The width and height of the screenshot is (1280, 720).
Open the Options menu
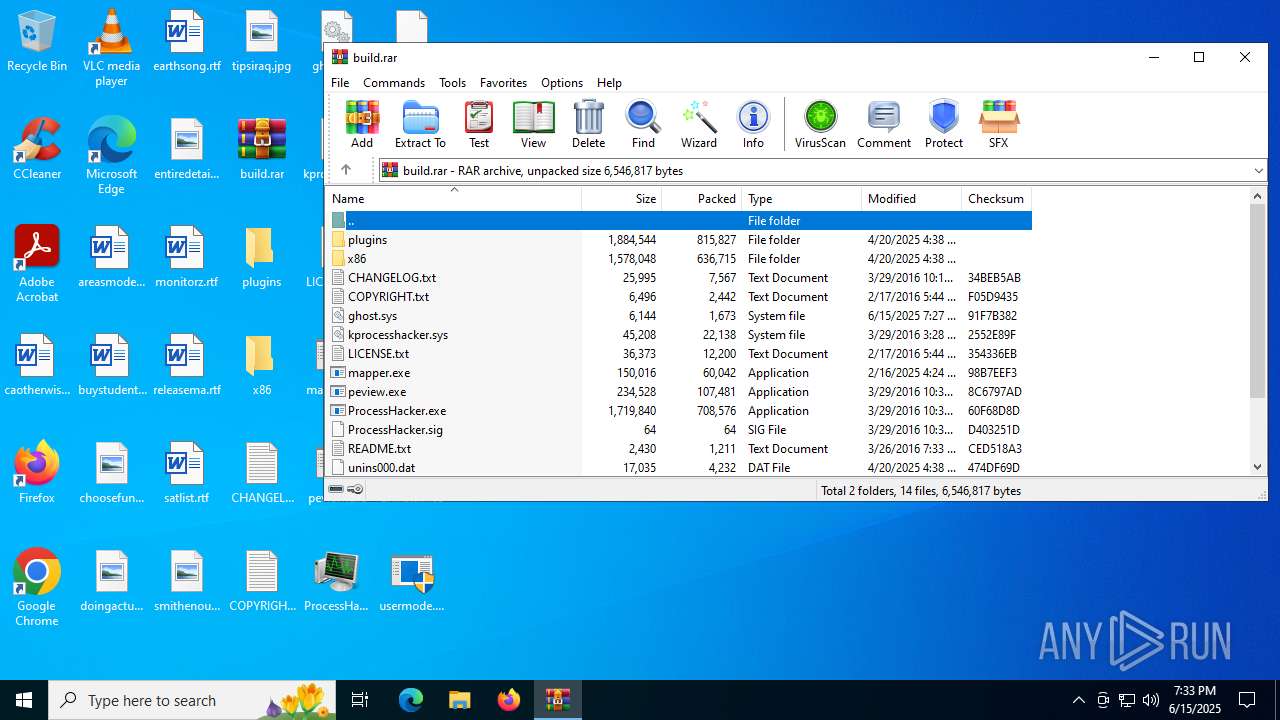click(x=562, y=83)
